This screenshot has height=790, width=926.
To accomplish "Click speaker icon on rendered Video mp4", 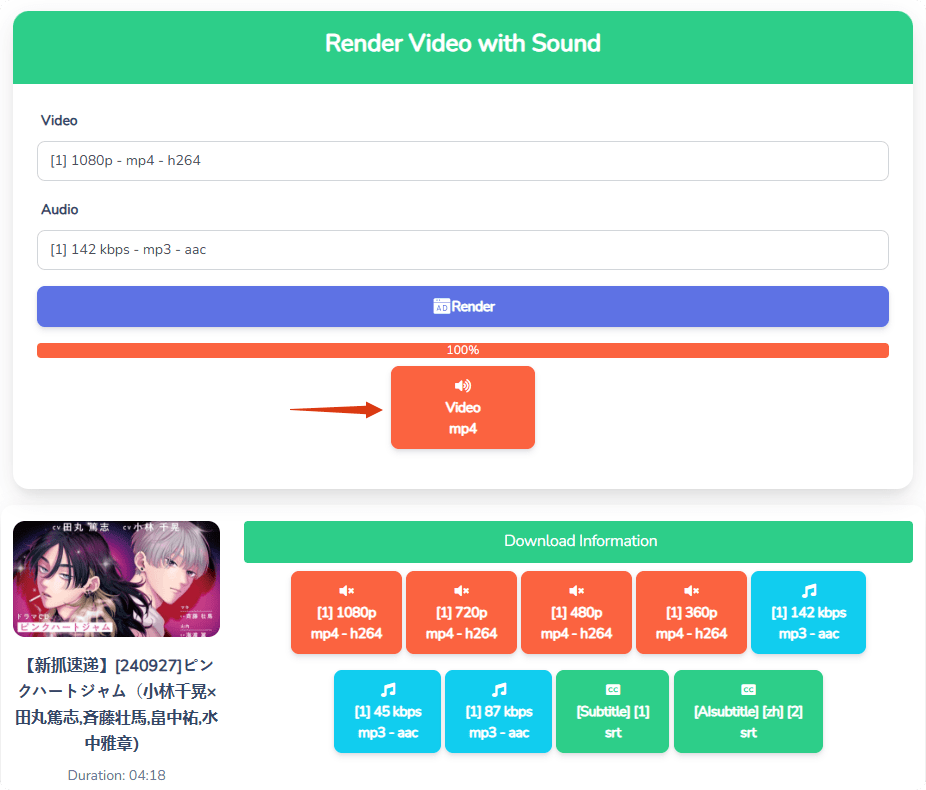I will (x=462, y=386).
